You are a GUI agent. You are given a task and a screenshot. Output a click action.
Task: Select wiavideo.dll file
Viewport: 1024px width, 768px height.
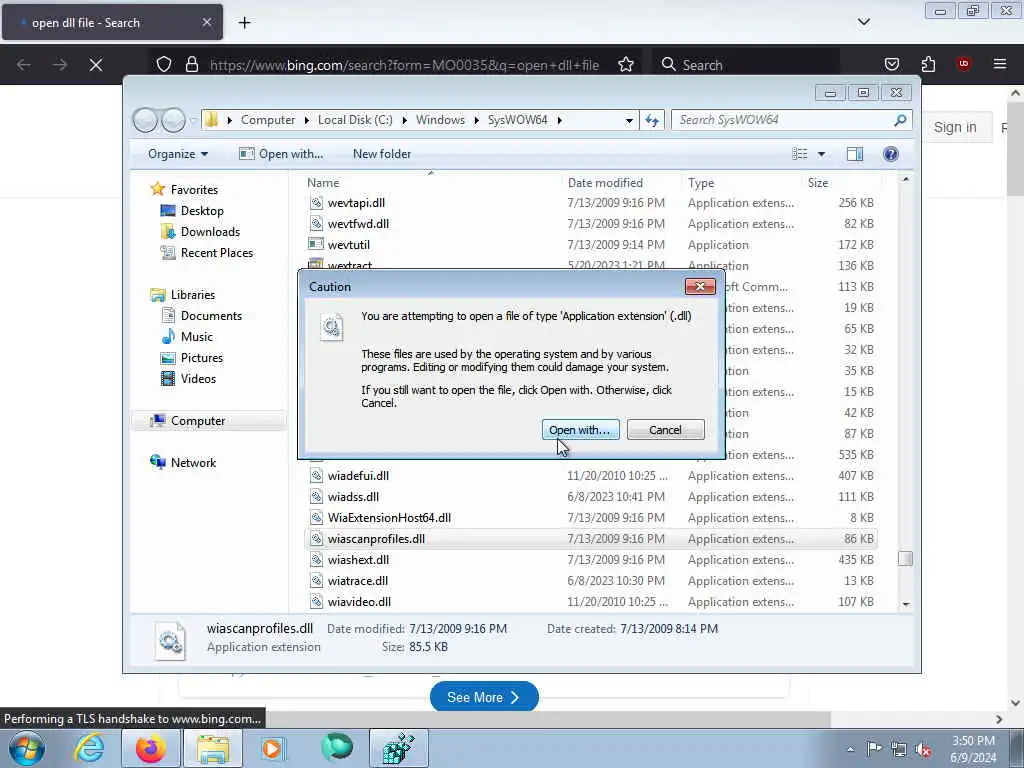pos(359,602)
